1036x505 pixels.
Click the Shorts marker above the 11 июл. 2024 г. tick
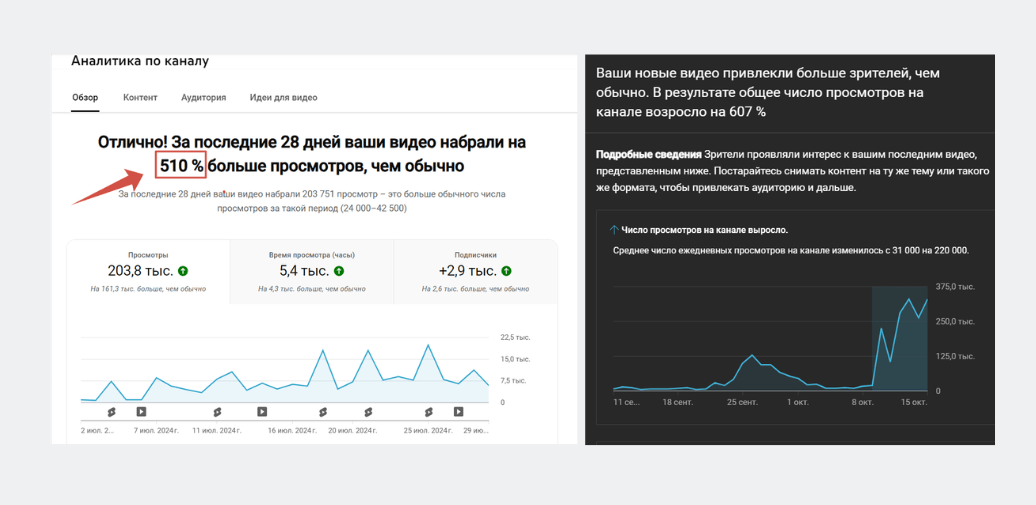click(x=217, y=412)
